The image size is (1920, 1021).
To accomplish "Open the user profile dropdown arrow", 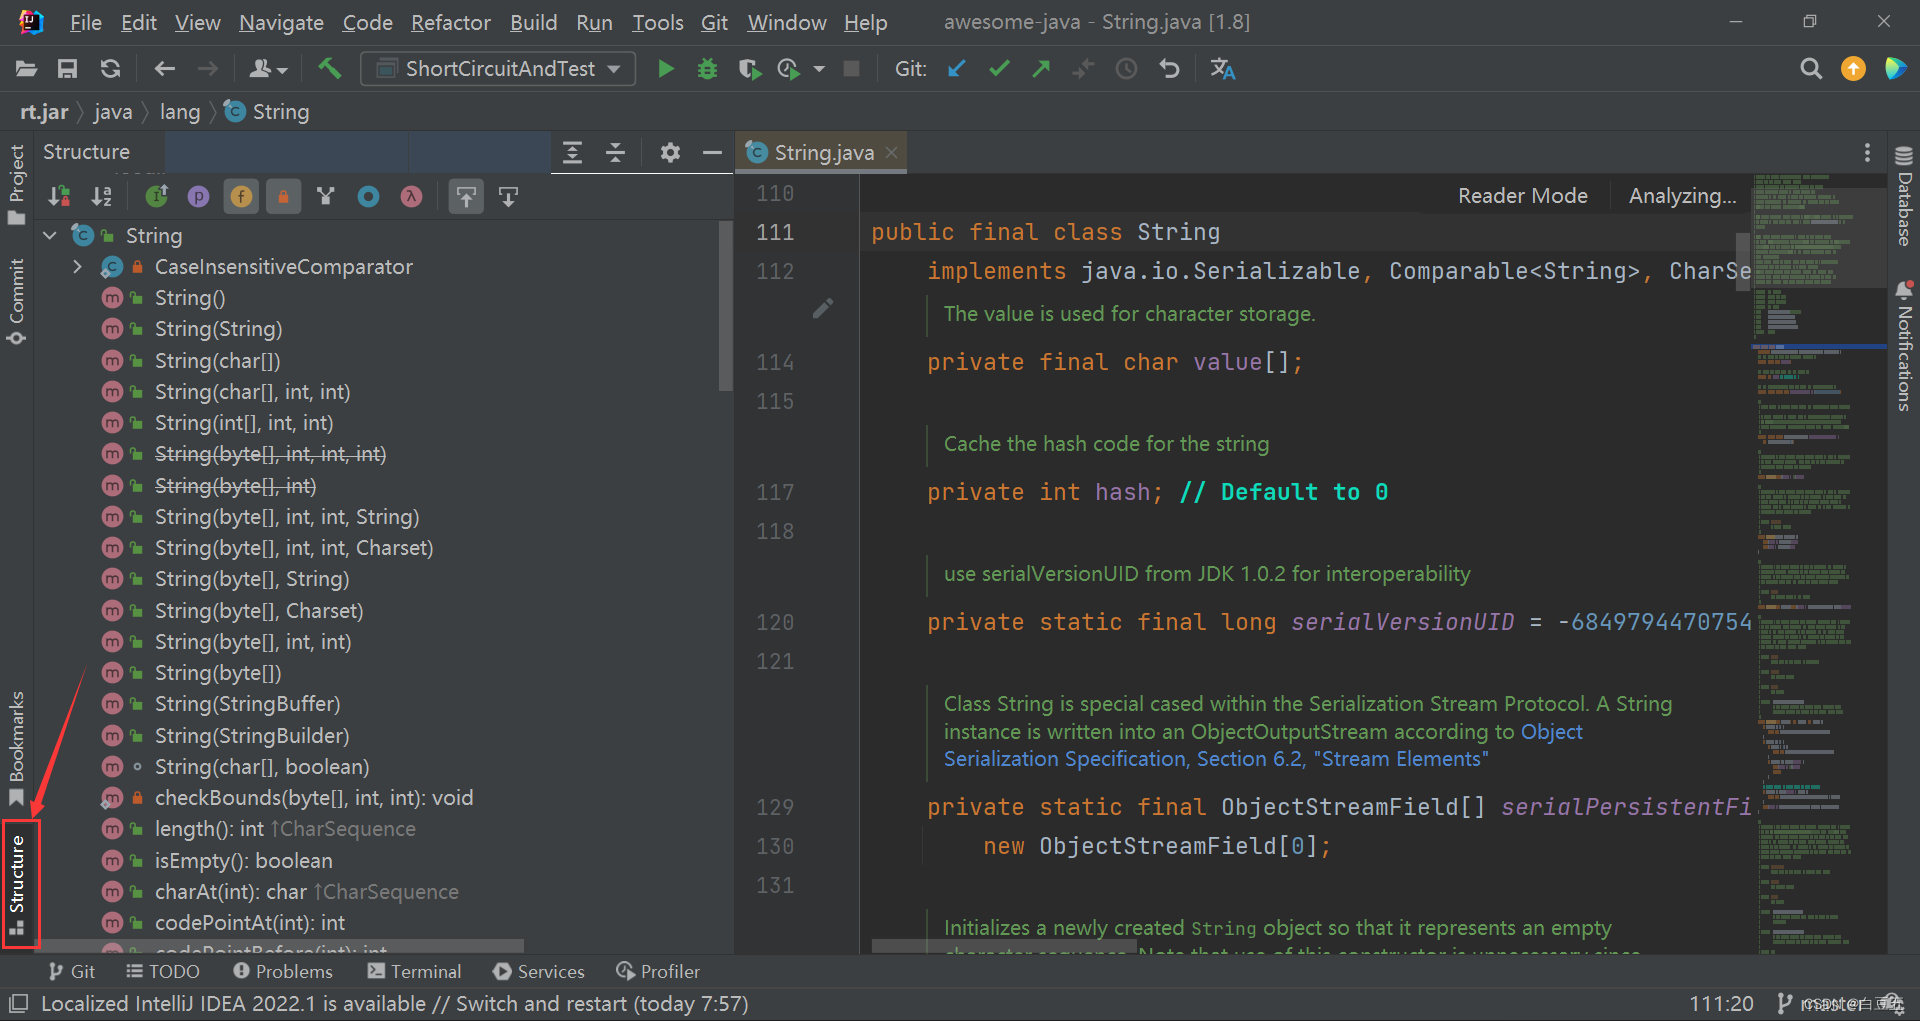I will (283, 70).
